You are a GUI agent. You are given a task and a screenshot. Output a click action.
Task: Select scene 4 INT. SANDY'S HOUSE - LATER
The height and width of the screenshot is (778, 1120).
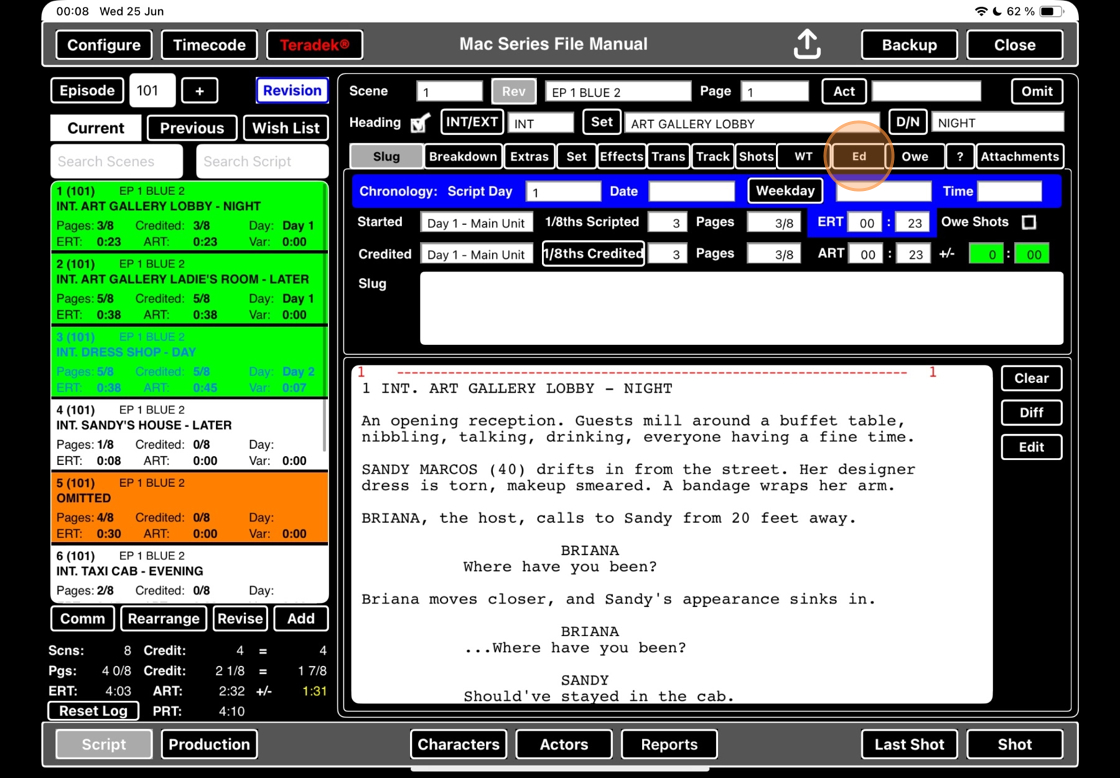[x=189, y=435]
